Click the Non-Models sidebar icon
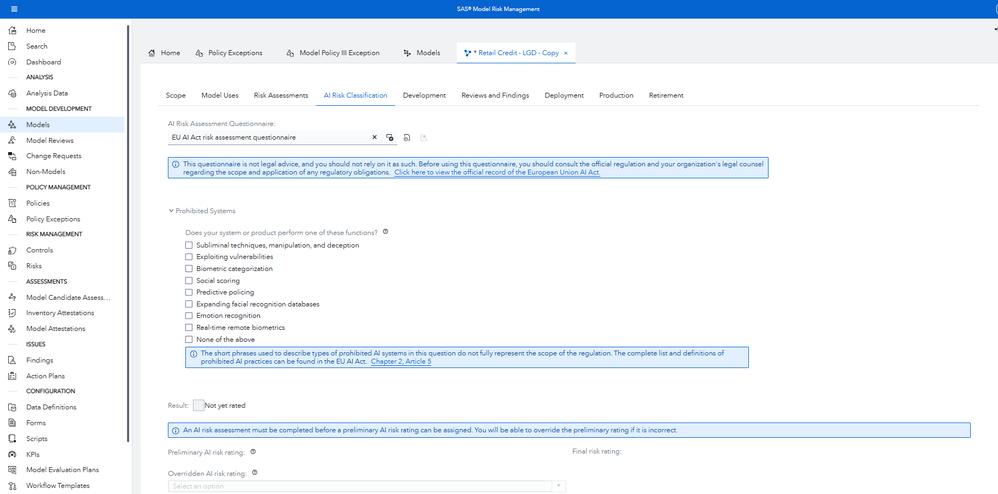Screen dimensions: 998x494 pos(11,172)
